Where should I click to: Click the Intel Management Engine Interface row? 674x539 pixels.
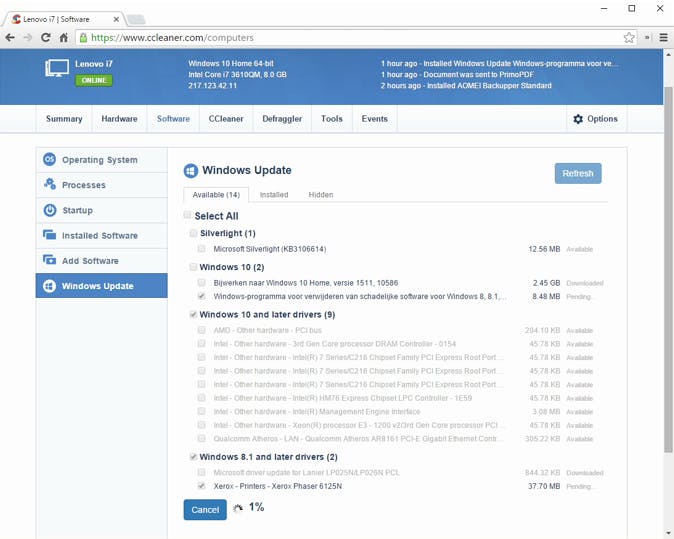pos(395,411)
